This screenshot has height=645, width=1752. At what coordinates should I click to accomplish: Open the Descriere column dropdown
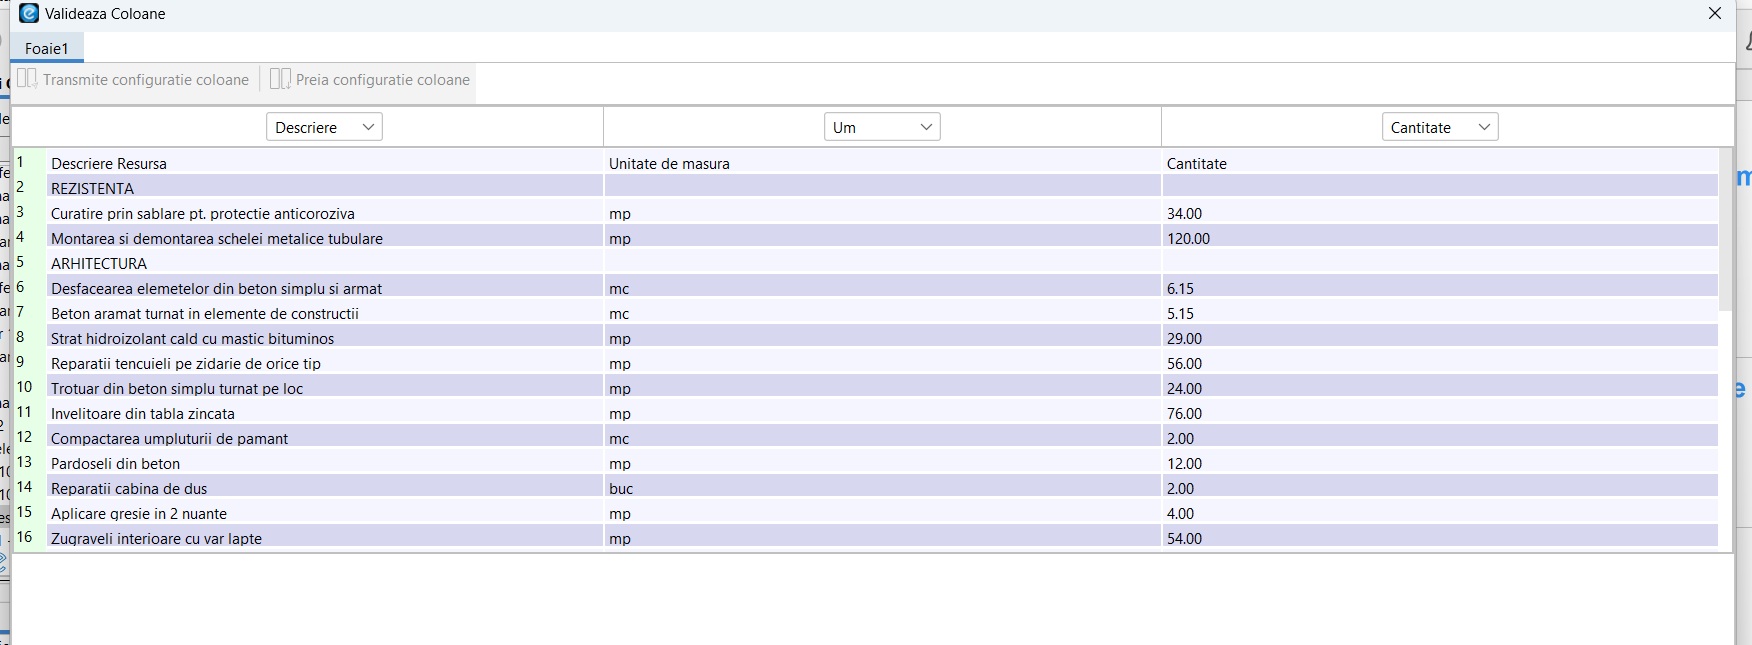tap(324, 127)
